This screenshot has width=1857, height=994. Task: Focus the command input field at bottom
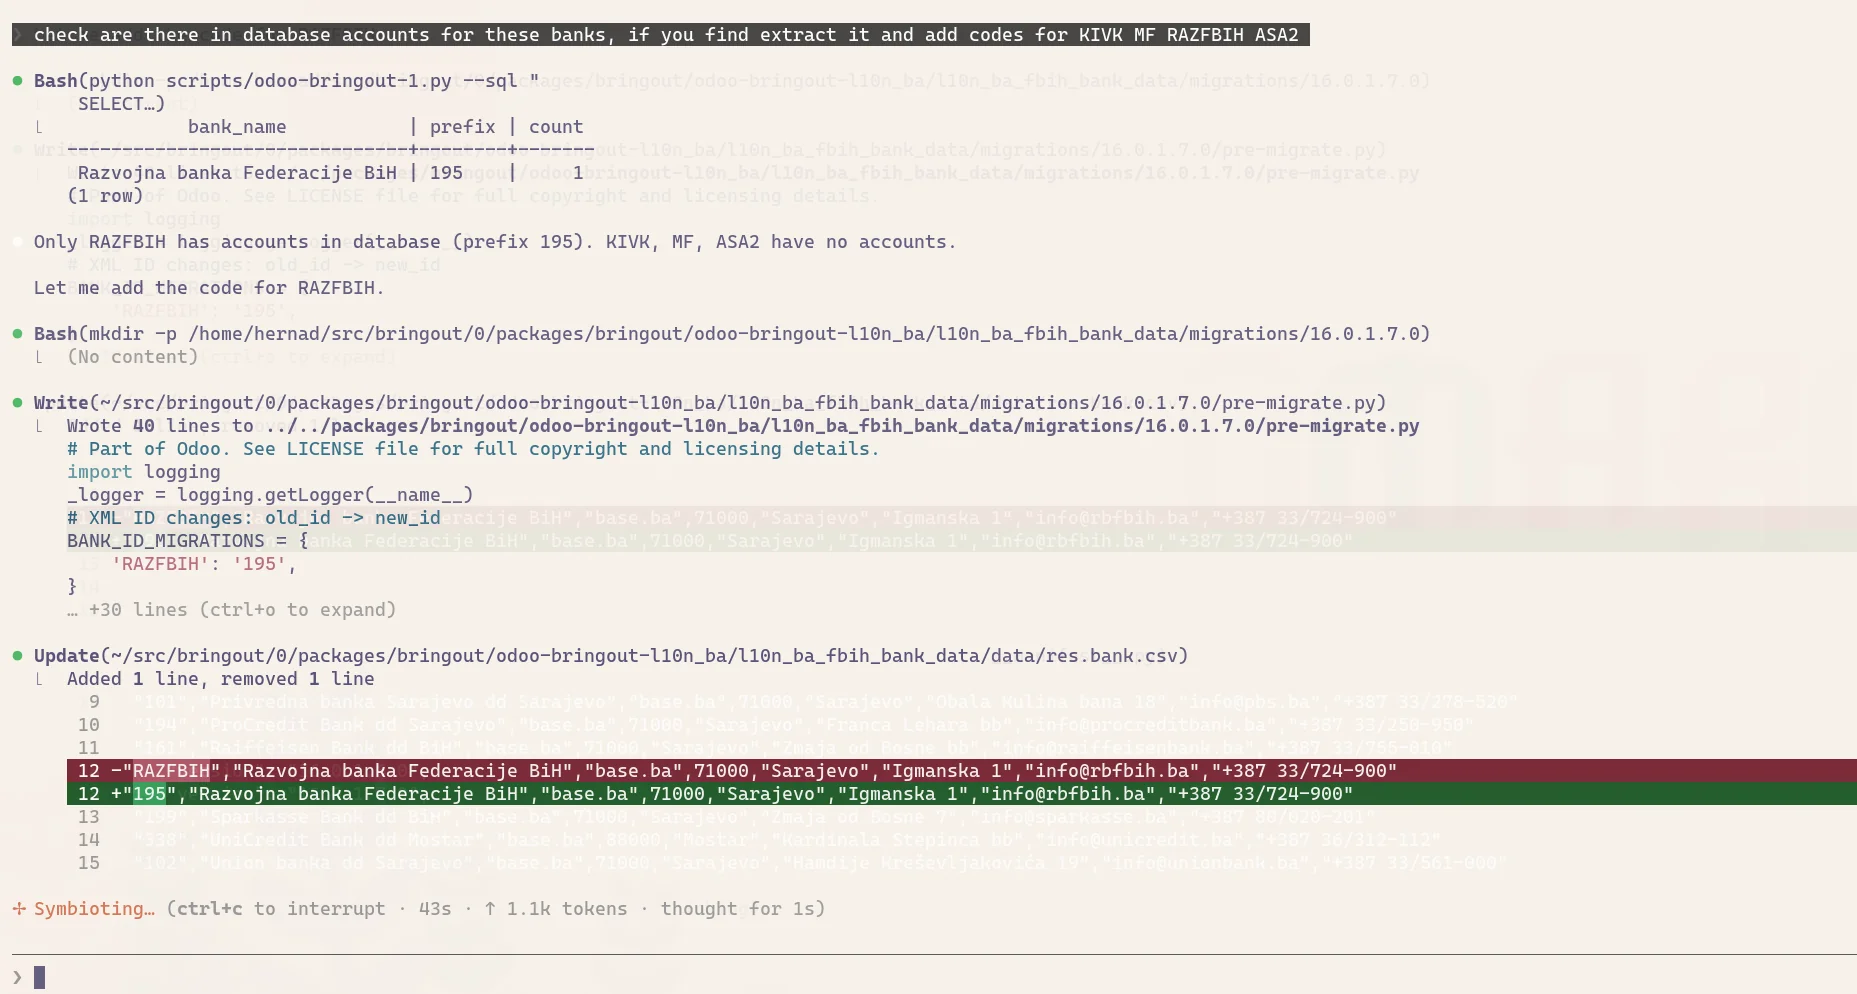[x=900, y=977]
